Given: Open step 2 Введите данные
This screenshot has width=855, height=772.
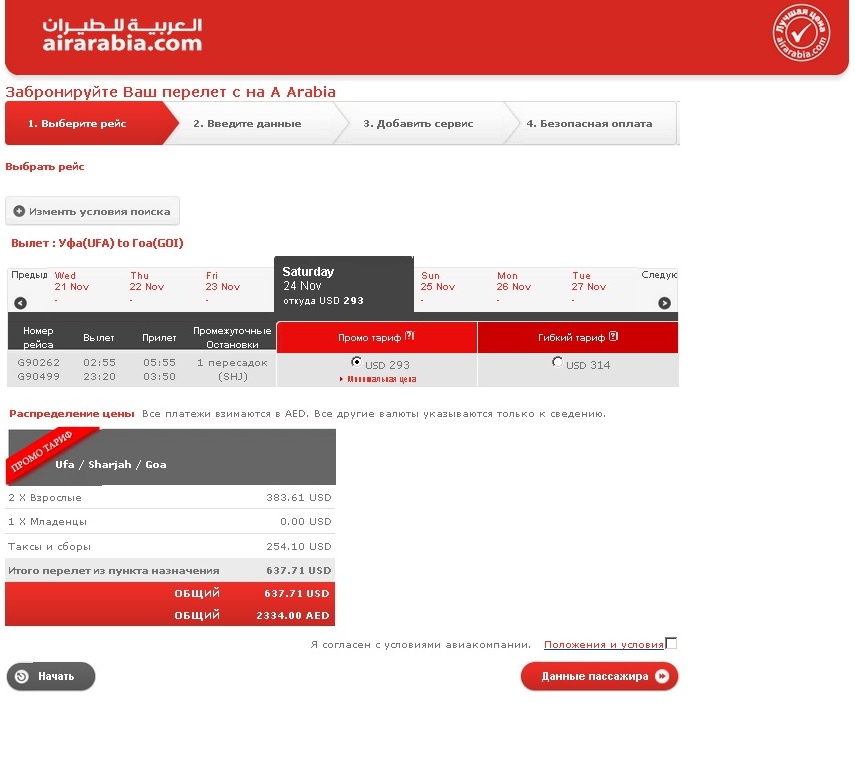Looking at the screenshot, I should 247,124.
